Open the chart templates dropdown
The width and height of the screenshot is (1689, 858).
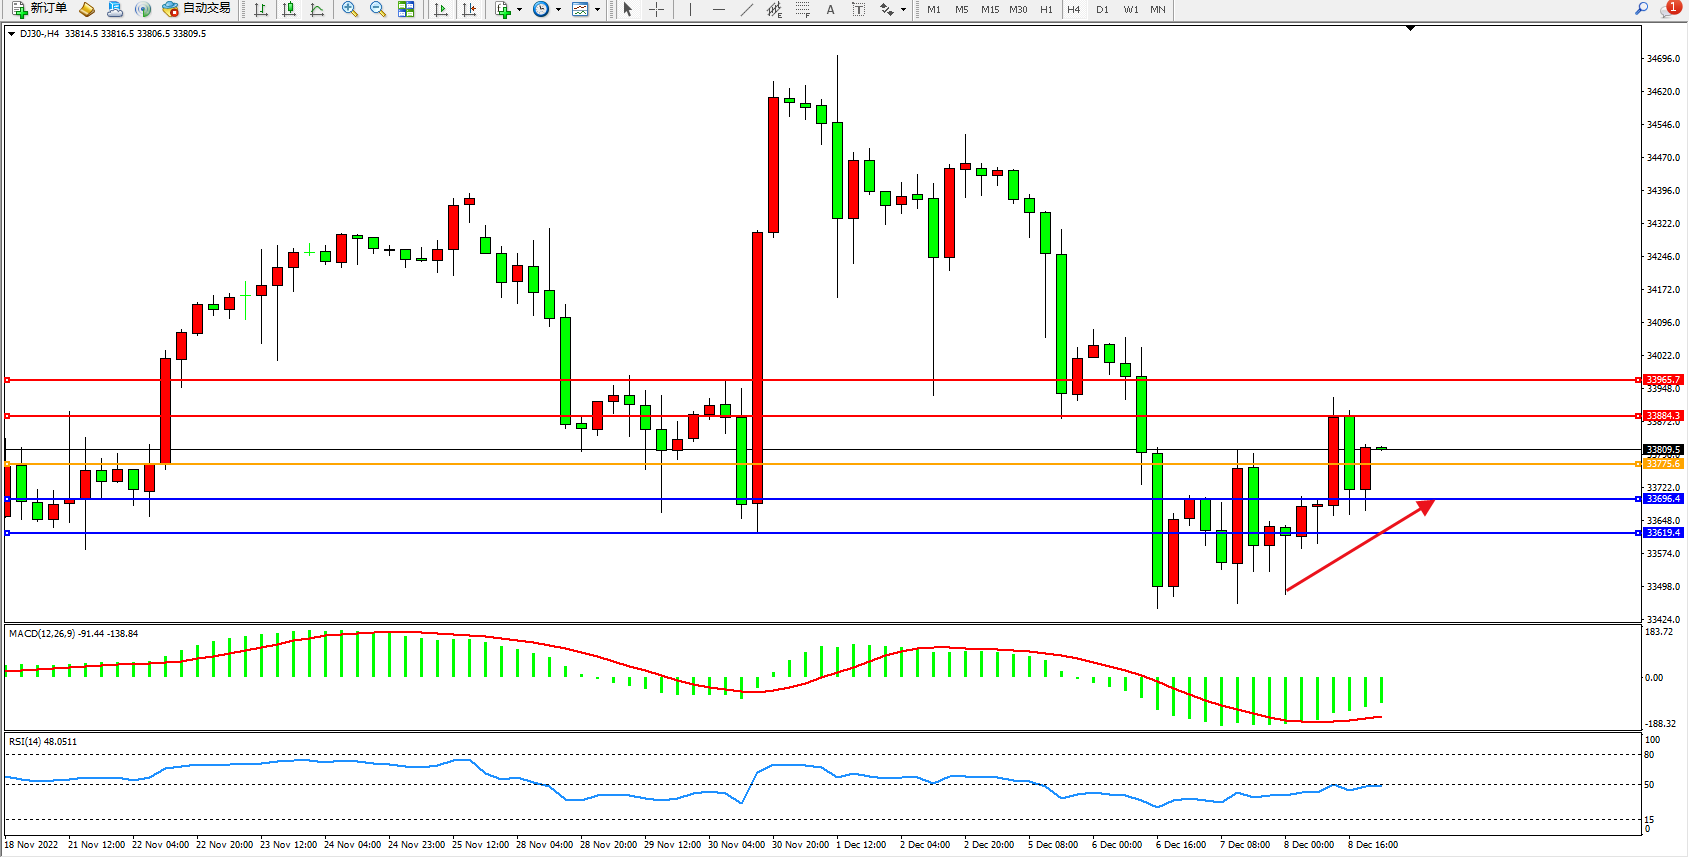[597, 9]
